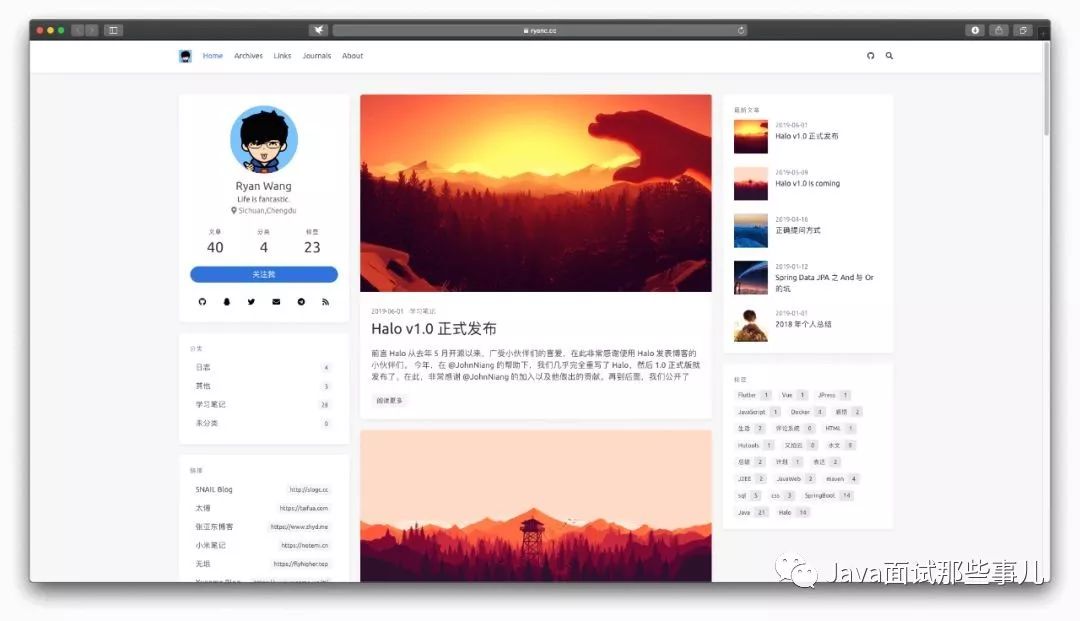Screen dimensions: 1080x621
Task: Open the Links nav item
Action: point(282,56)
